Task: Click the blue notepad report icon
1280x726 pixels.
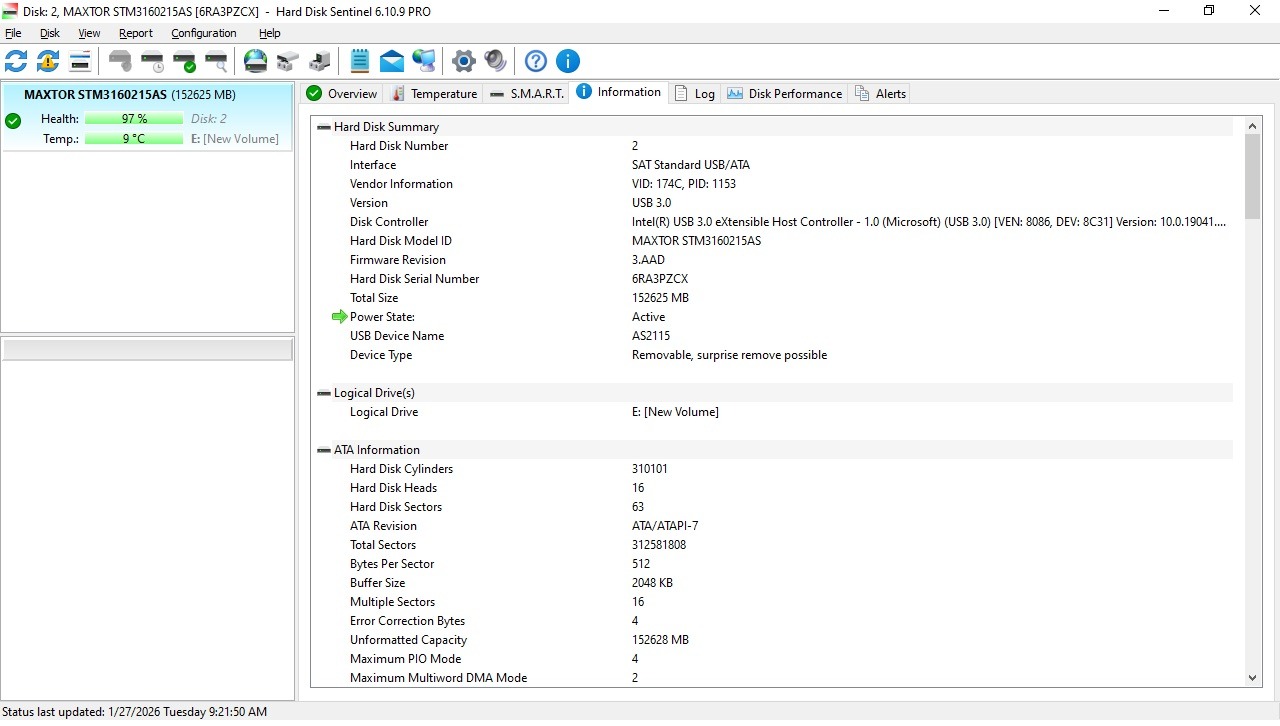Action: tap(360, 62)
